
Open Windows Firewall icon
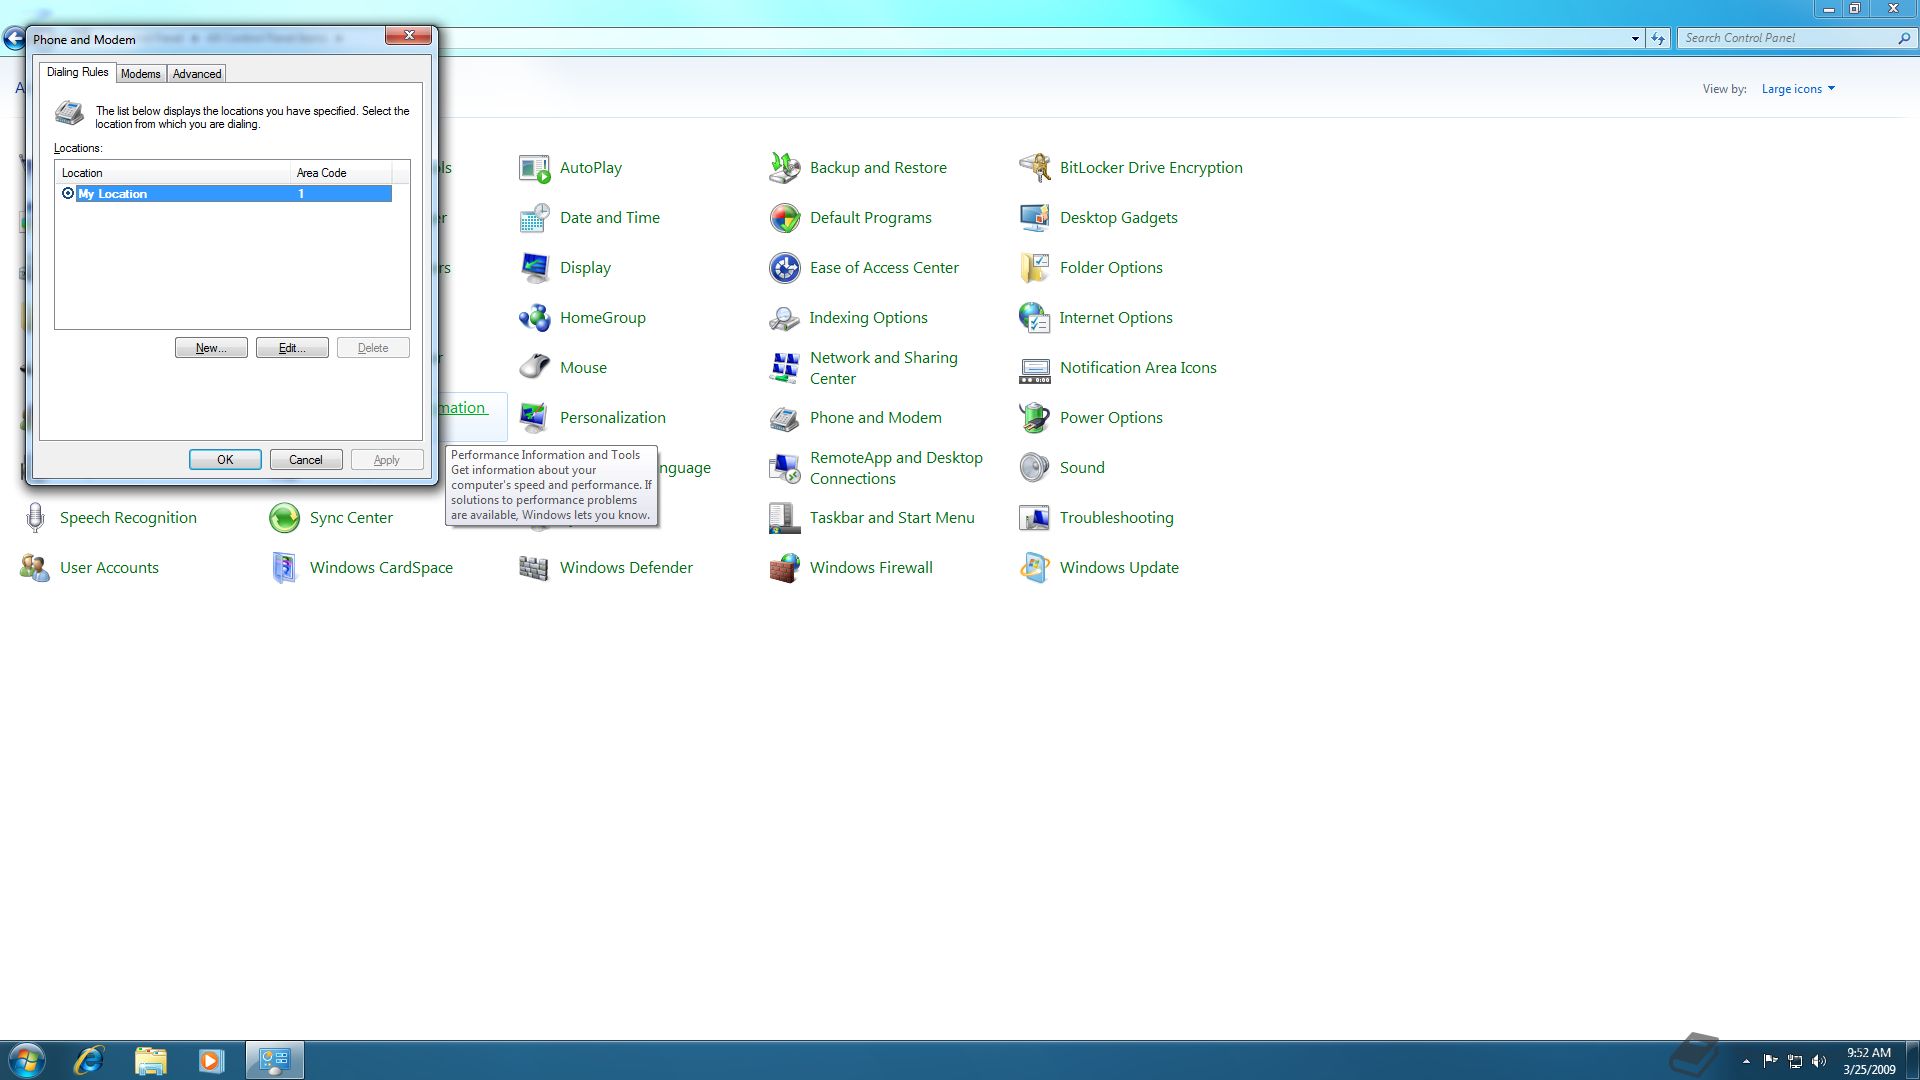click(784, 568)
